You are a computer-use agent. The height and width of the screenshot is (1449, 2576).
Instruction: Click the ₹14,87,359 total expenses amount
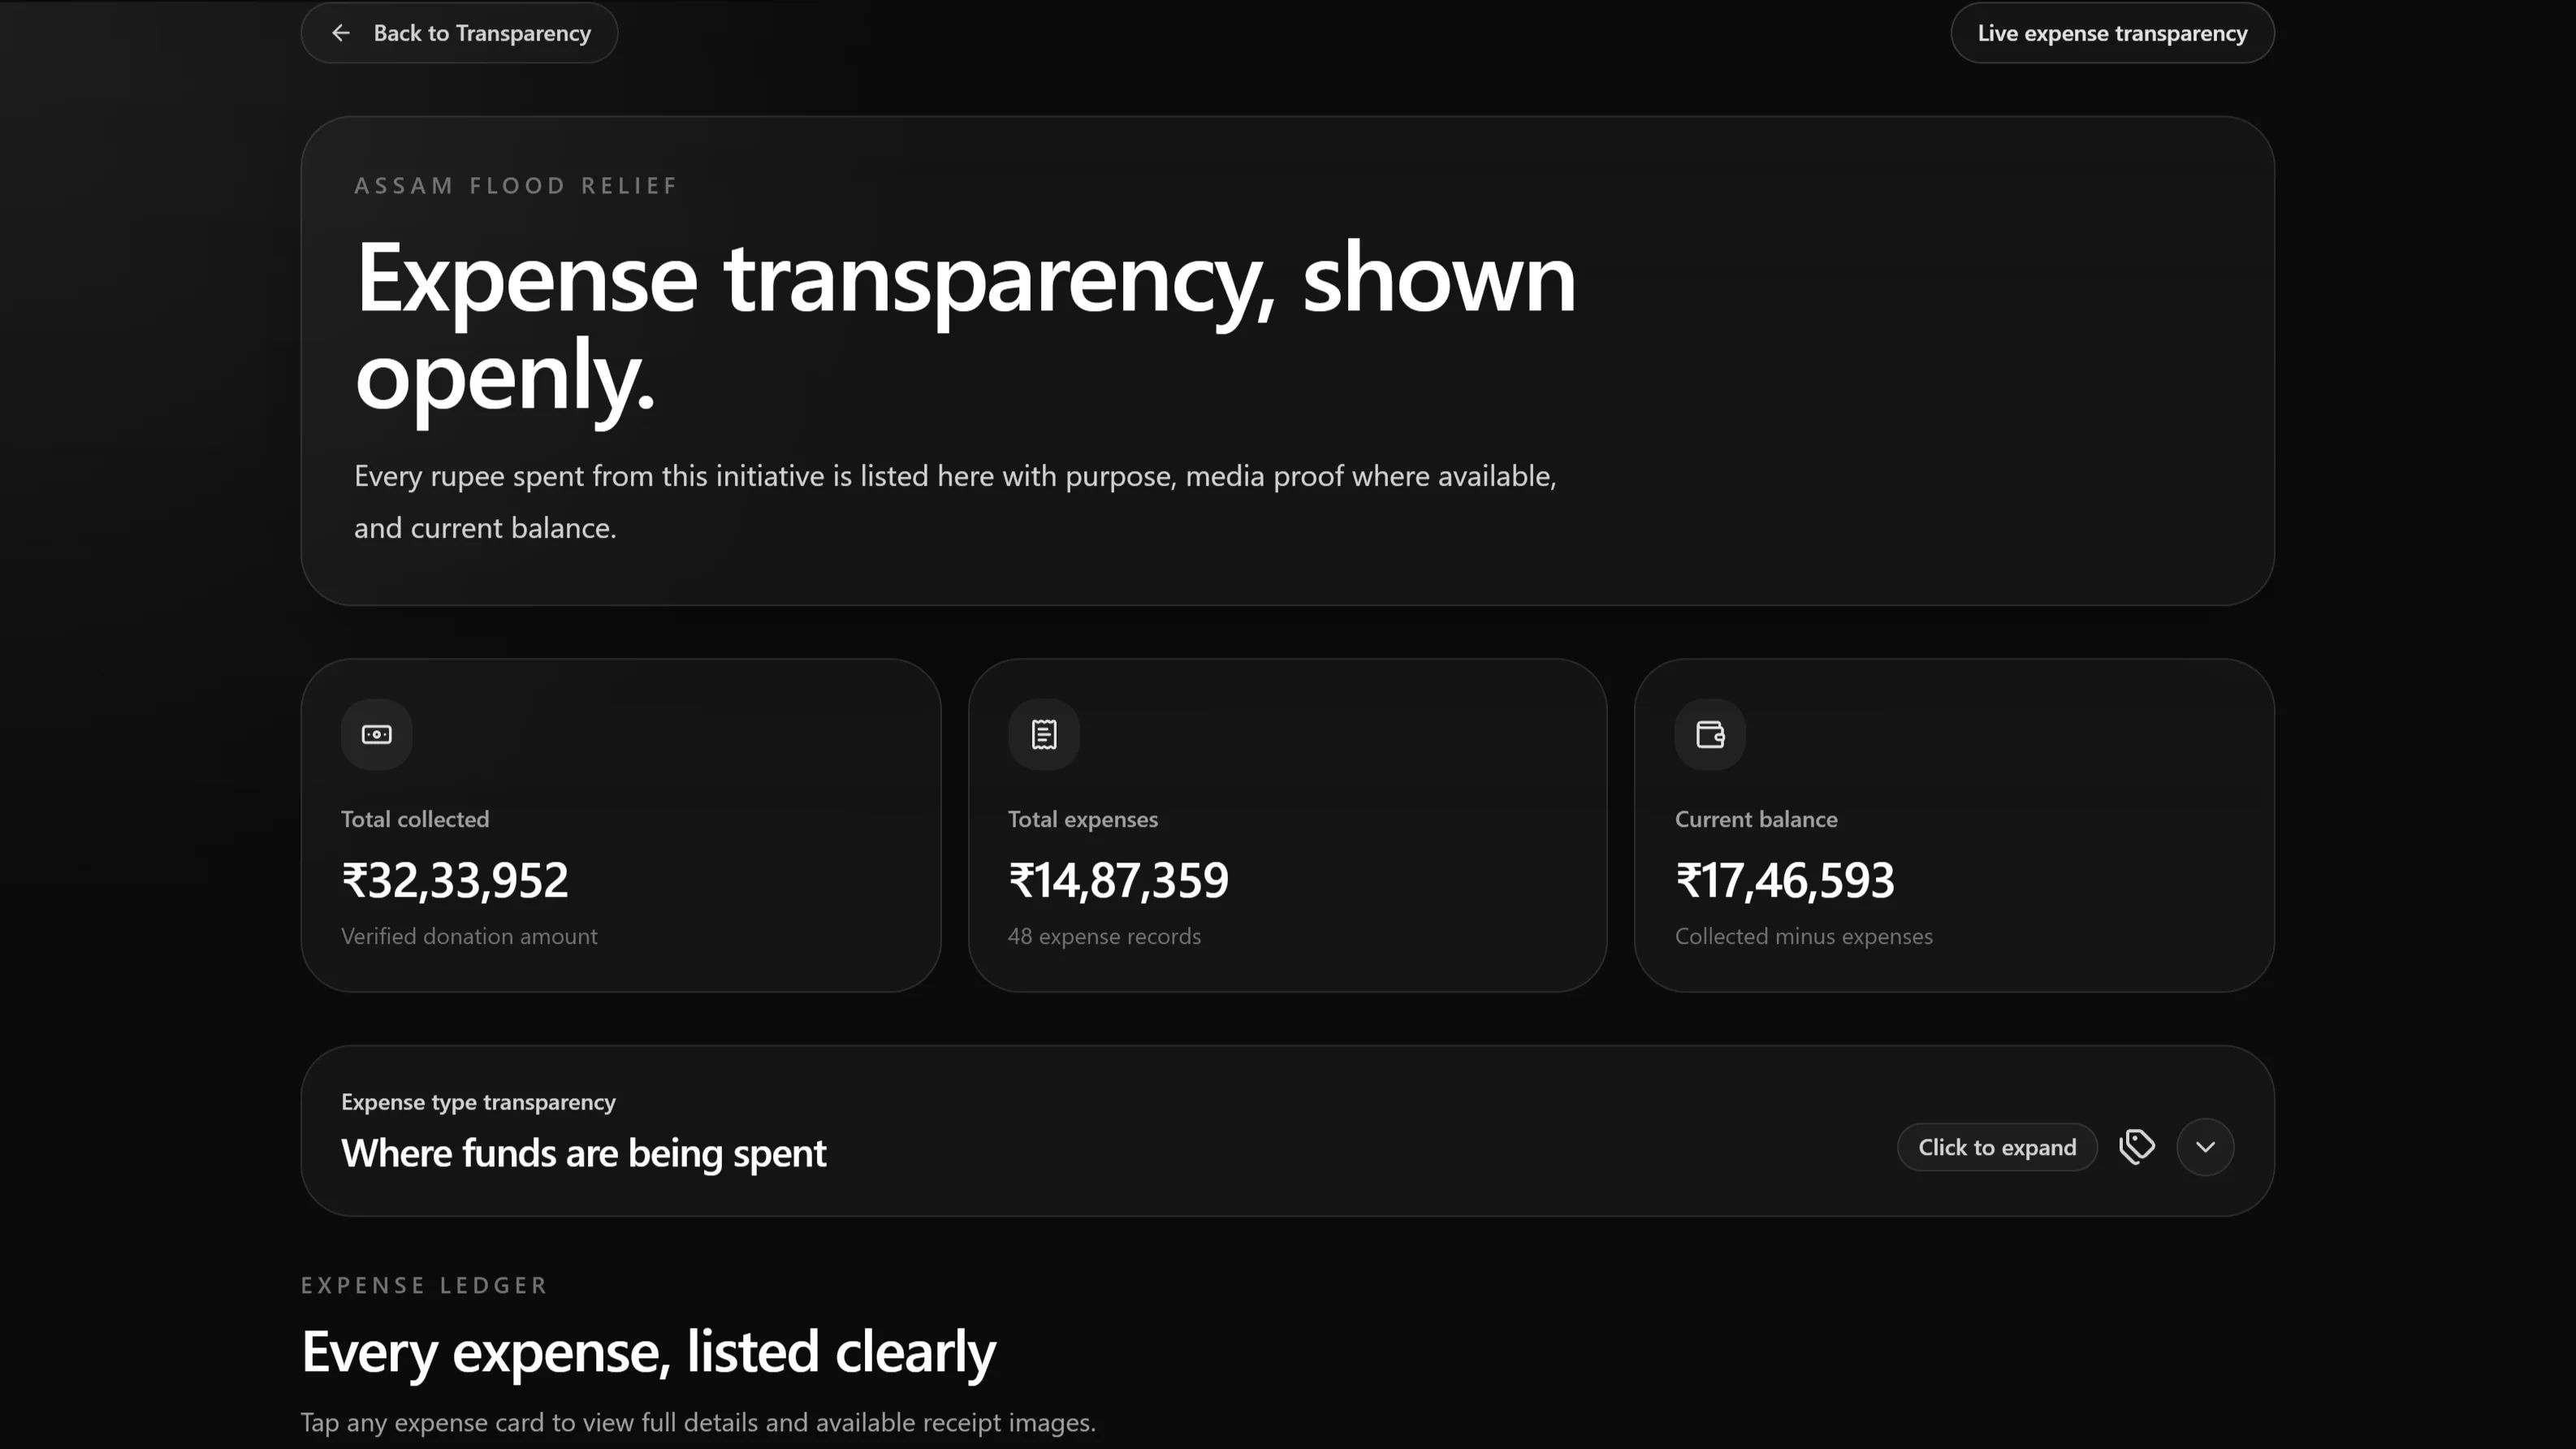1118,881
